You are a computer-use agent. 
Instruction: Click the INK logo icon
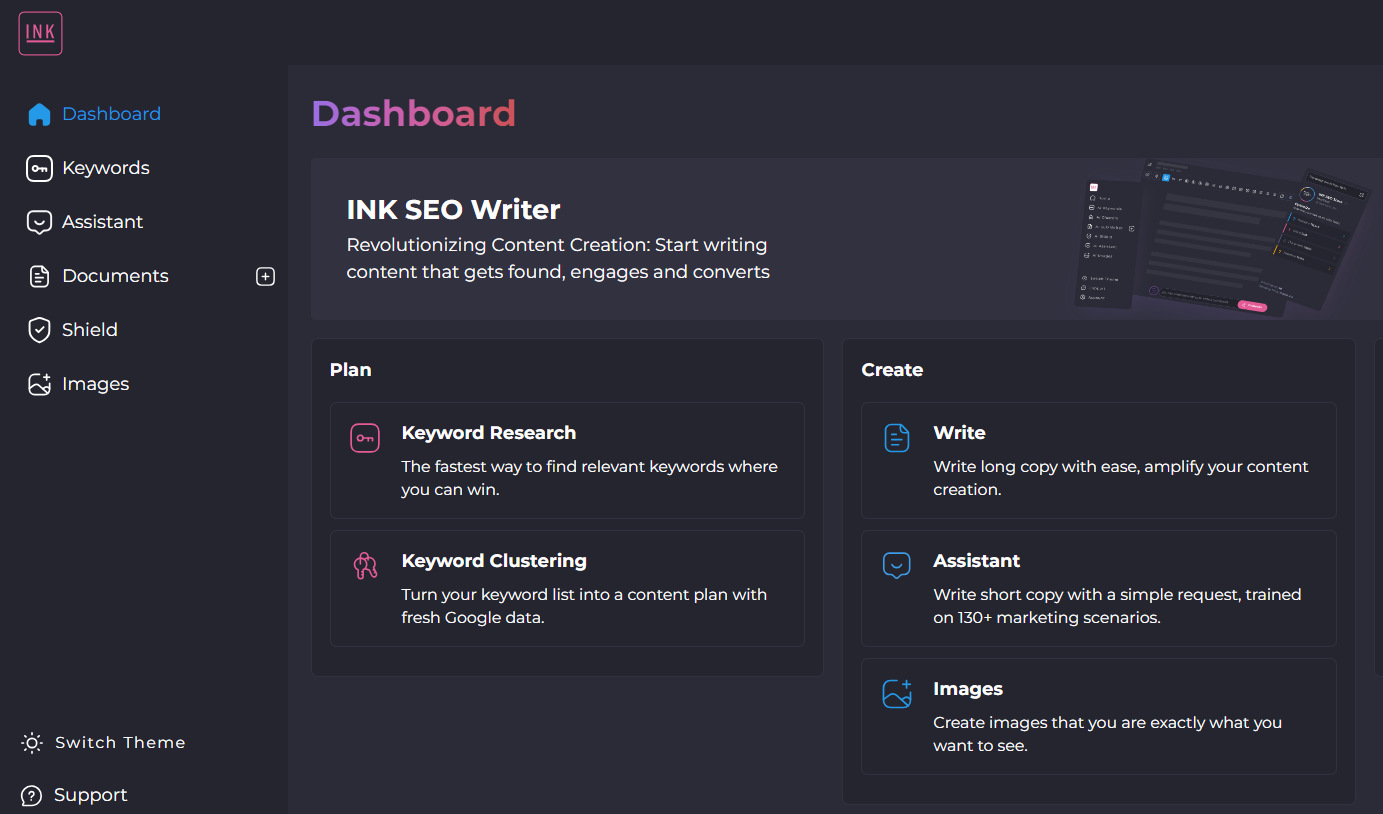(x=40, y=33)
